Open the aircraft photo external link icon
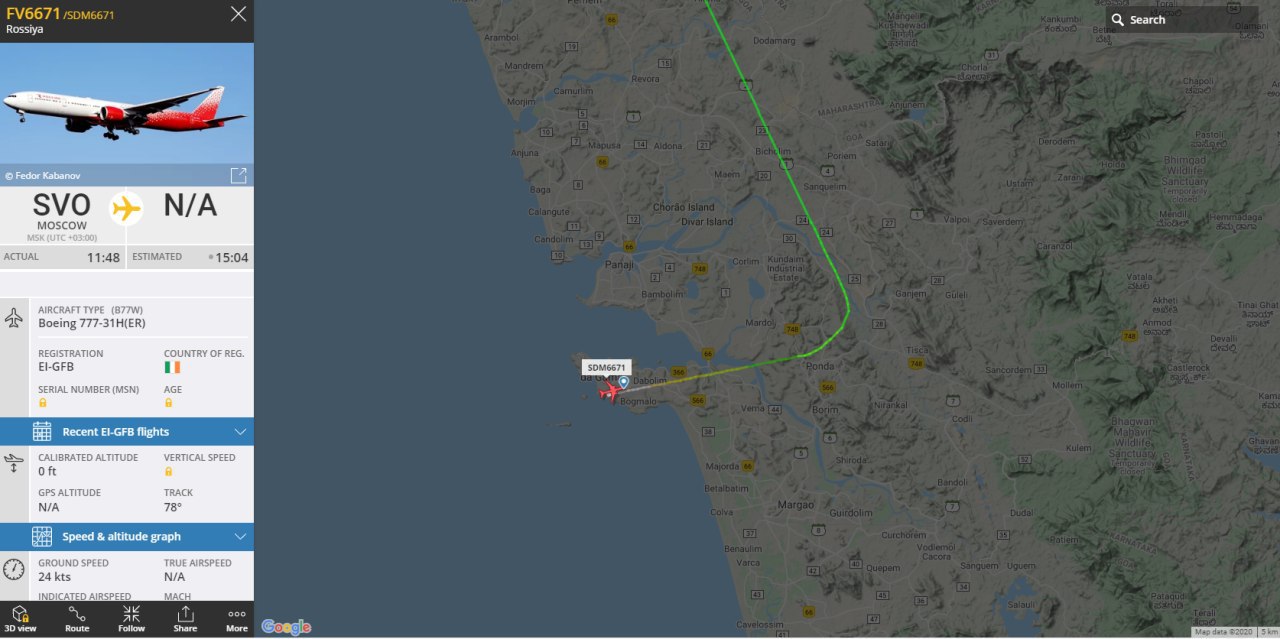Image resolution: width=1280 pixels, height=639 pixels. point(238,176)
